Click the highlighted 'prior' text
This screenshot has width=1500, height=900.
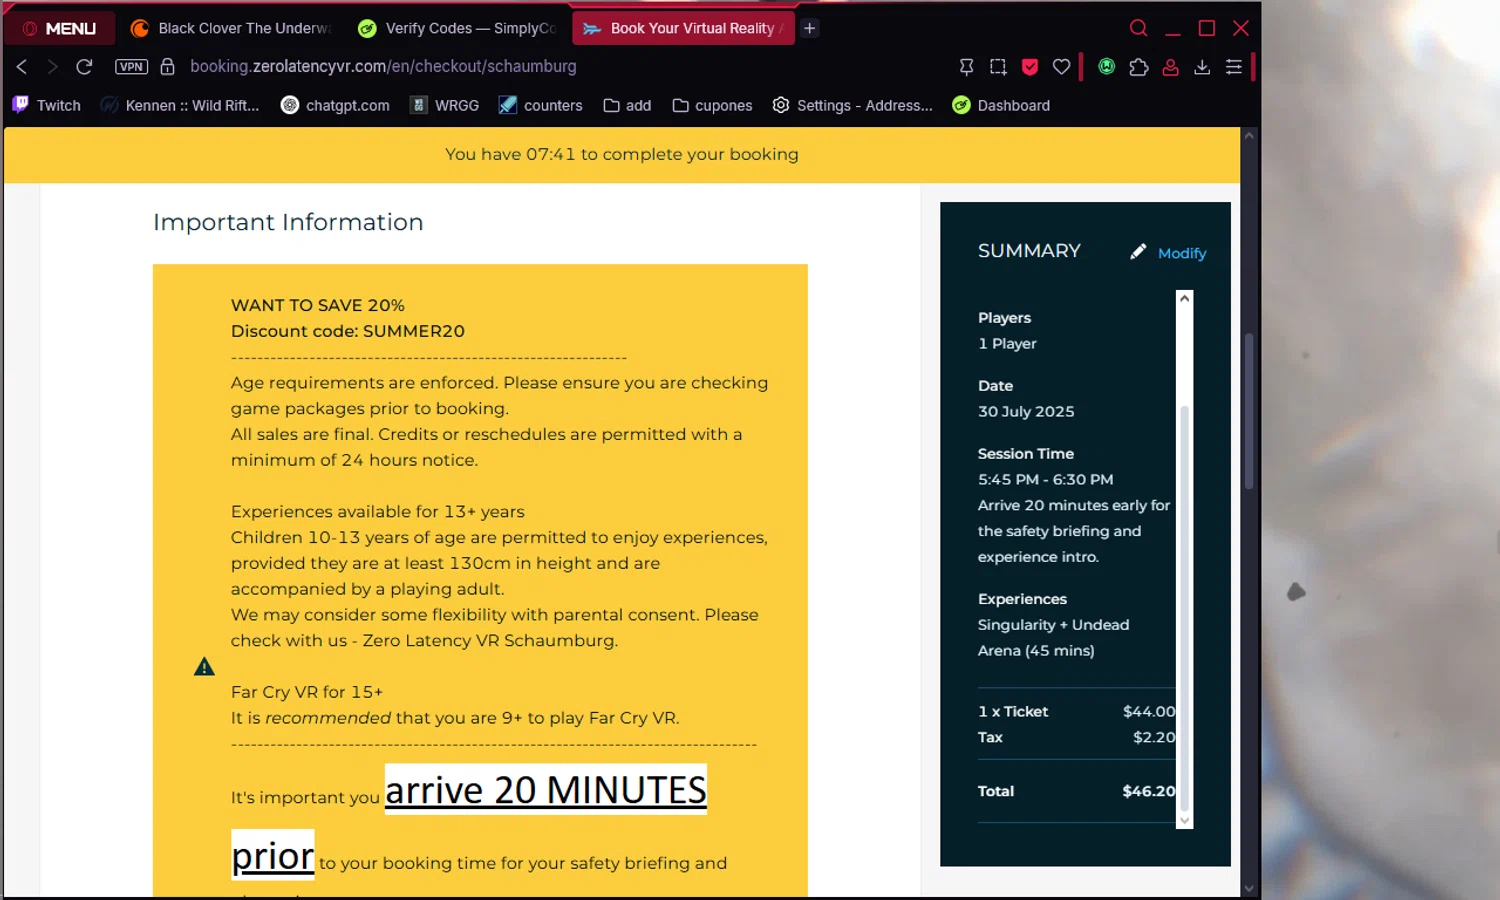[273, 855]
